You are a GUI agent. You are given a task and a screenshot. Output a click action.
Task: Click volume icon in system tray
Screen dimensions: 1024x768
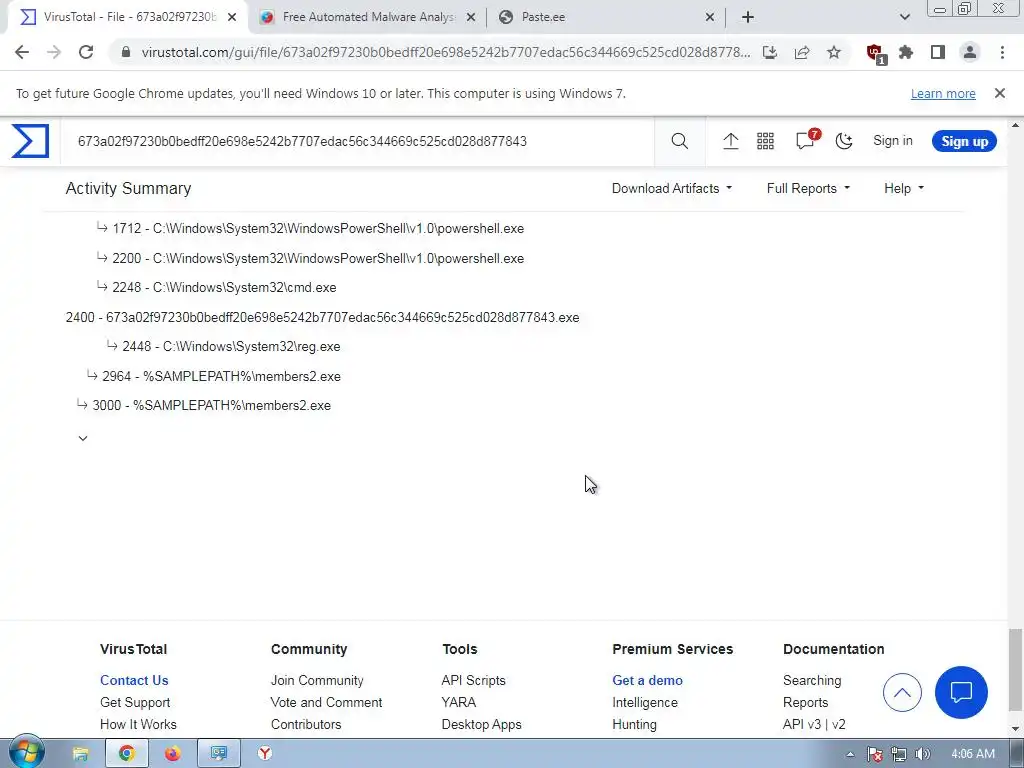(922, 754)
